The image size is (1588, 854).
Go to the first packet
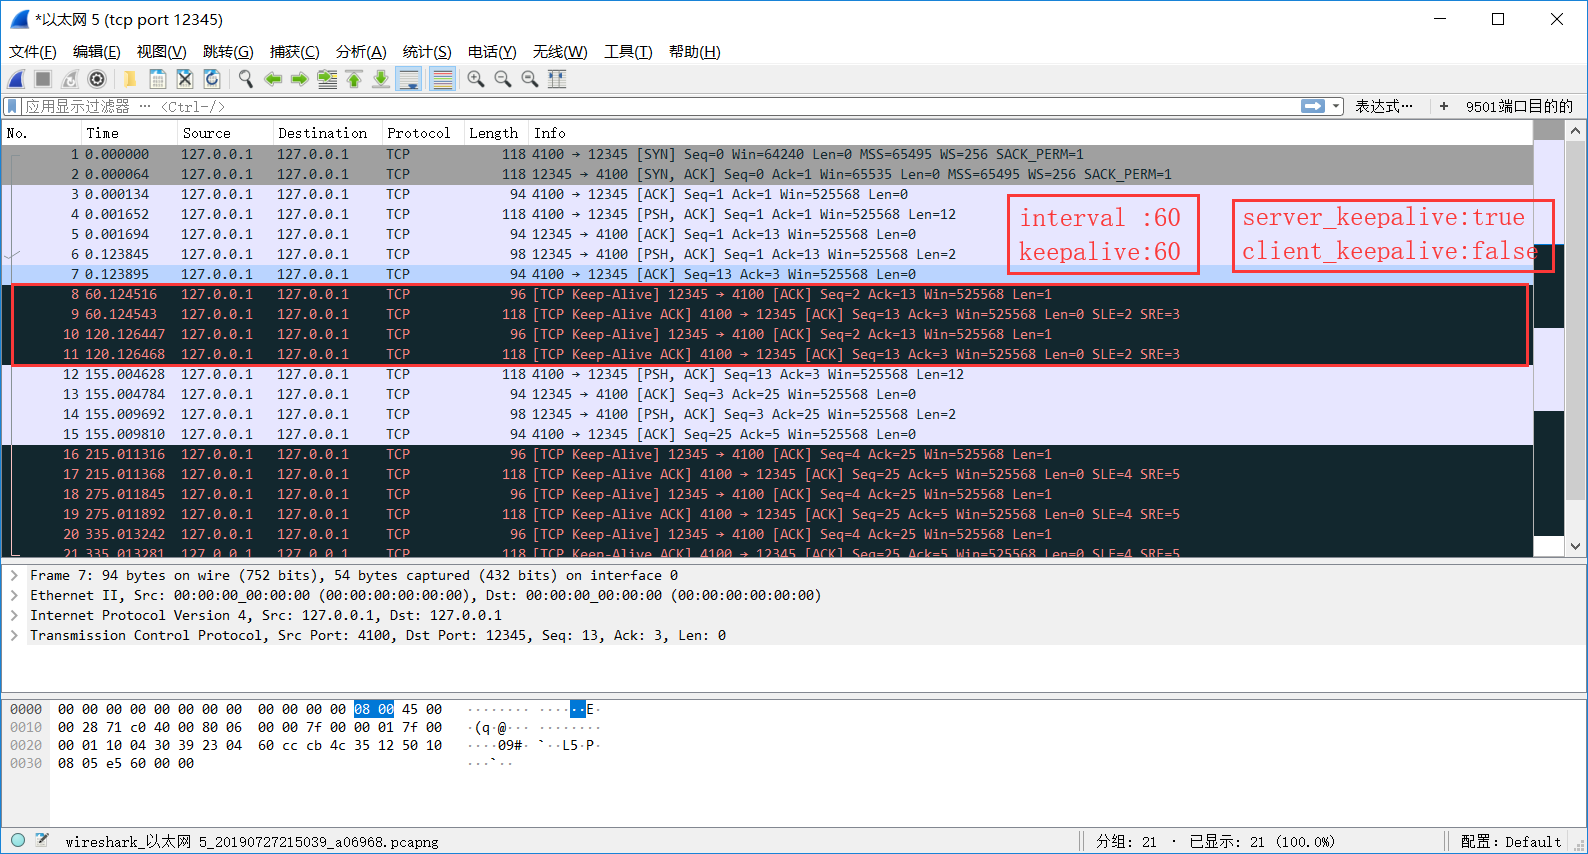pyautogui.click(x=354, y=79)
